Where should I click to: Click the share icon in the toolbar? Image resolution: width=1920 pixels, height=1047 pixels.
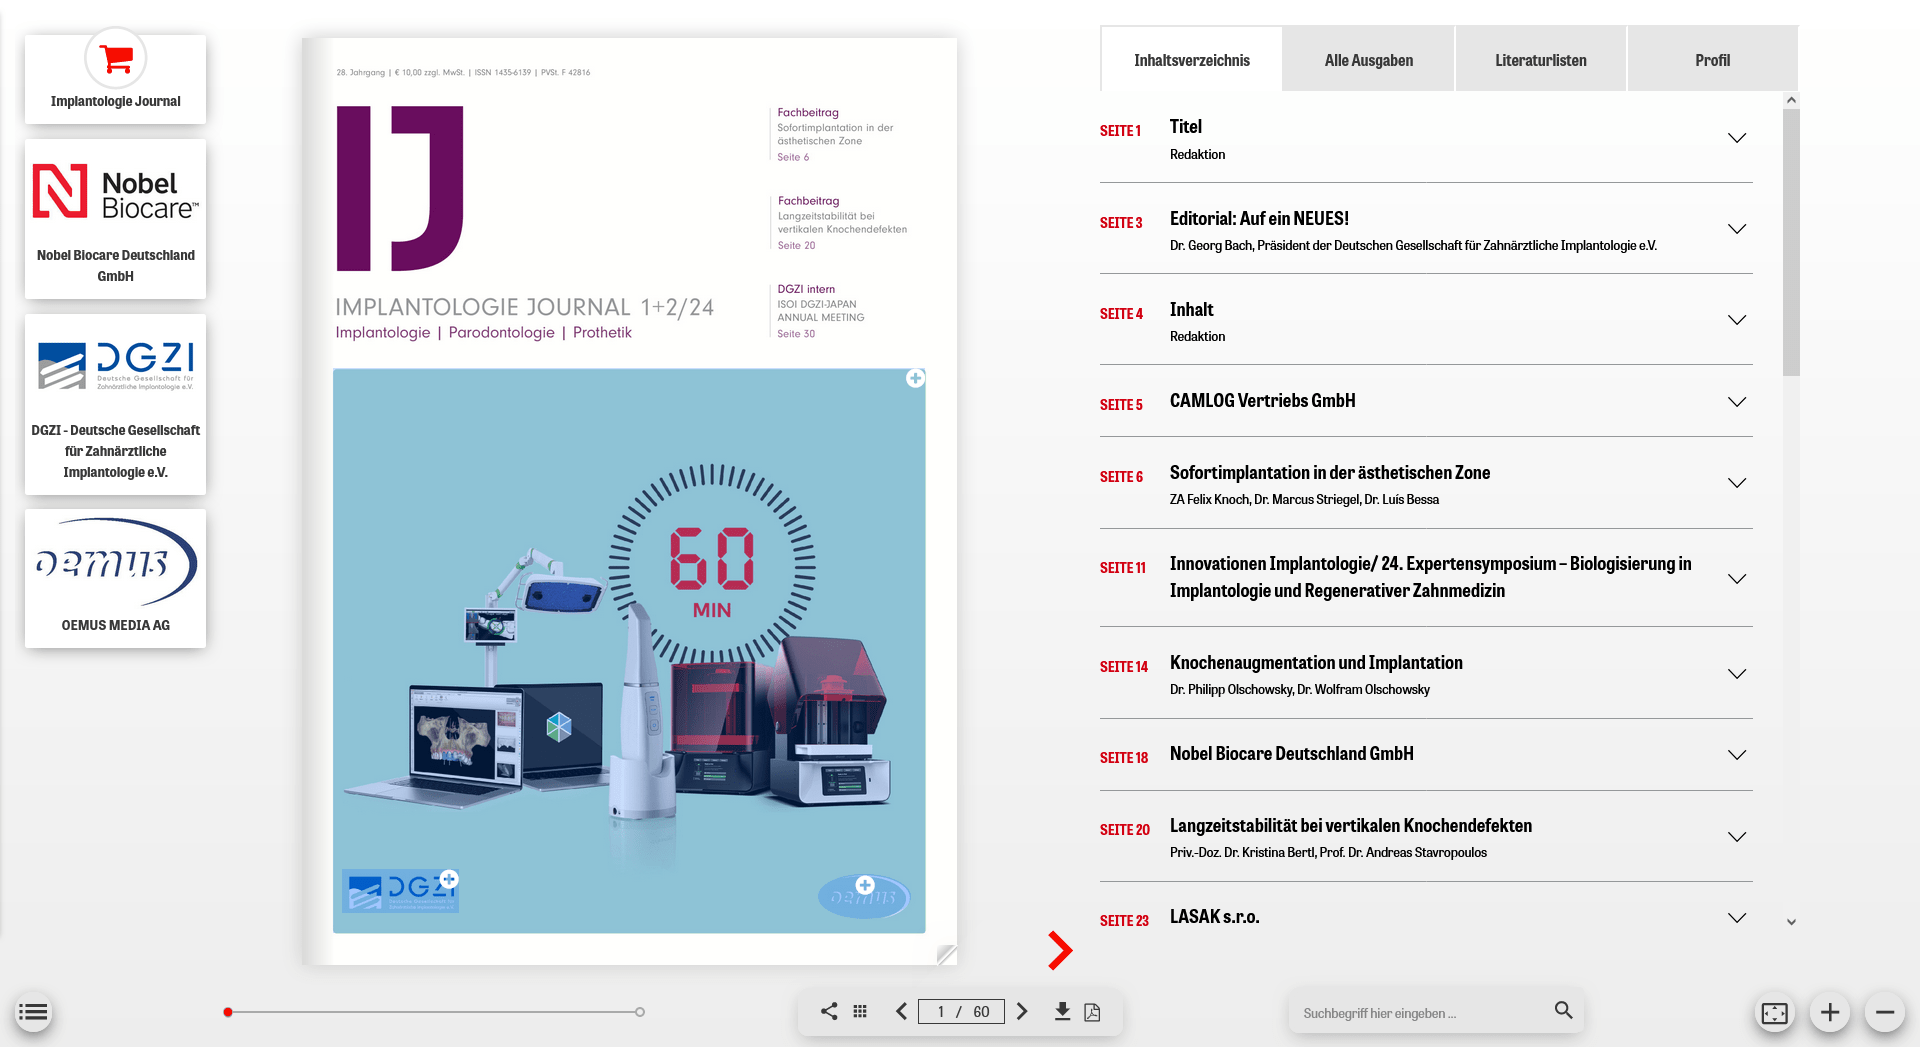829,1011
